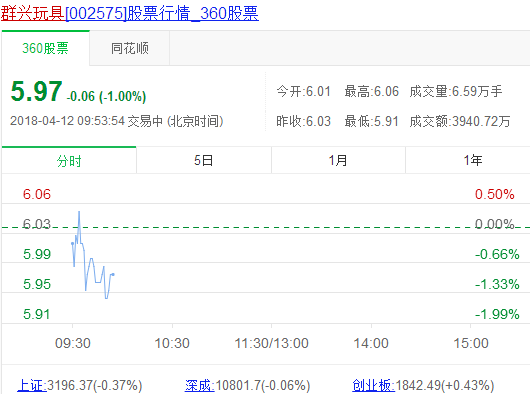Open the 深成 index link

tap(199, 385)
